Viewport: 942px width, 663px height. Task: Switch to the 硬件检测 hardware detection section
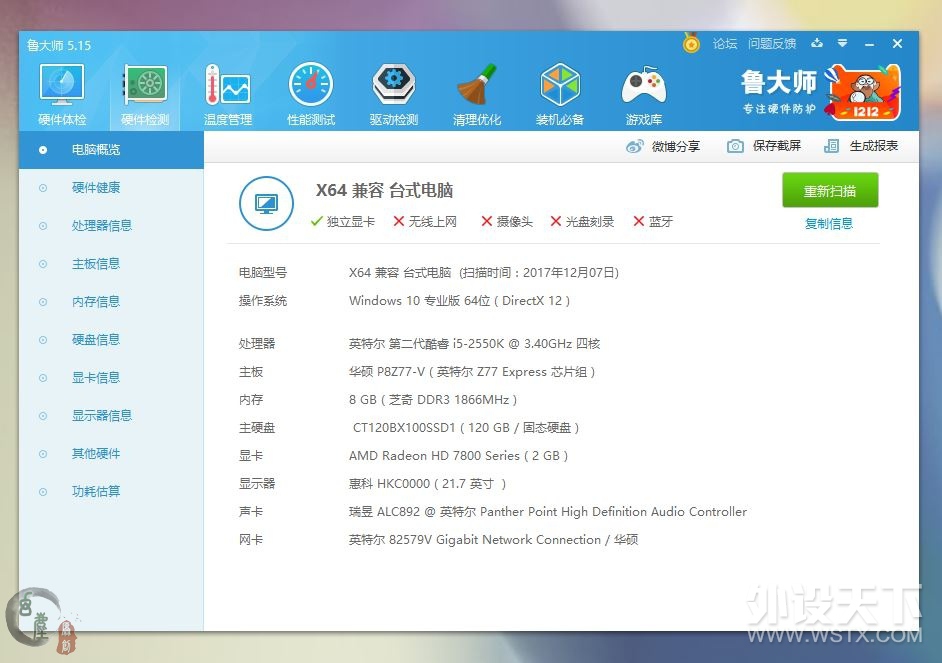[145, 95]
